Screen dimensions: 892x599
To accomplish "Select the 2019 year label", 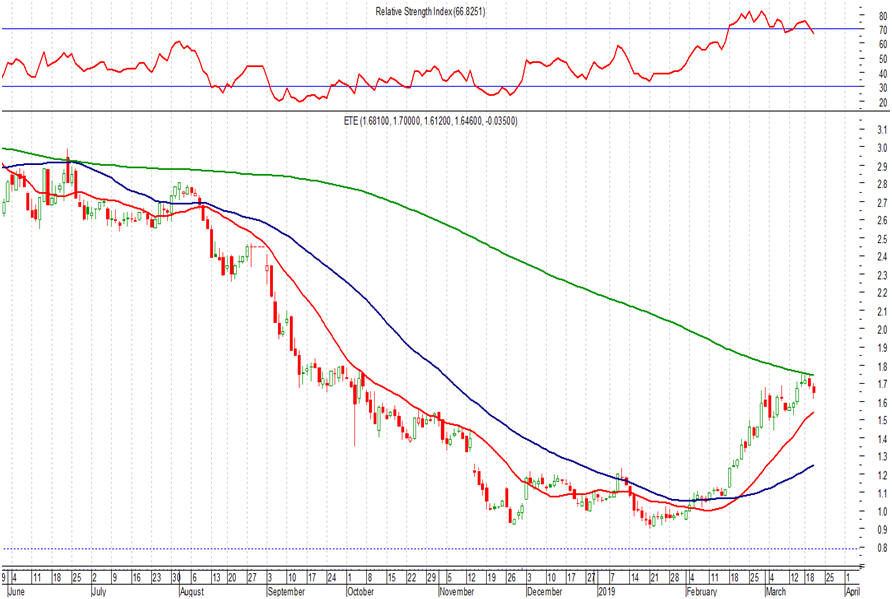I will (x=607, y=592).
